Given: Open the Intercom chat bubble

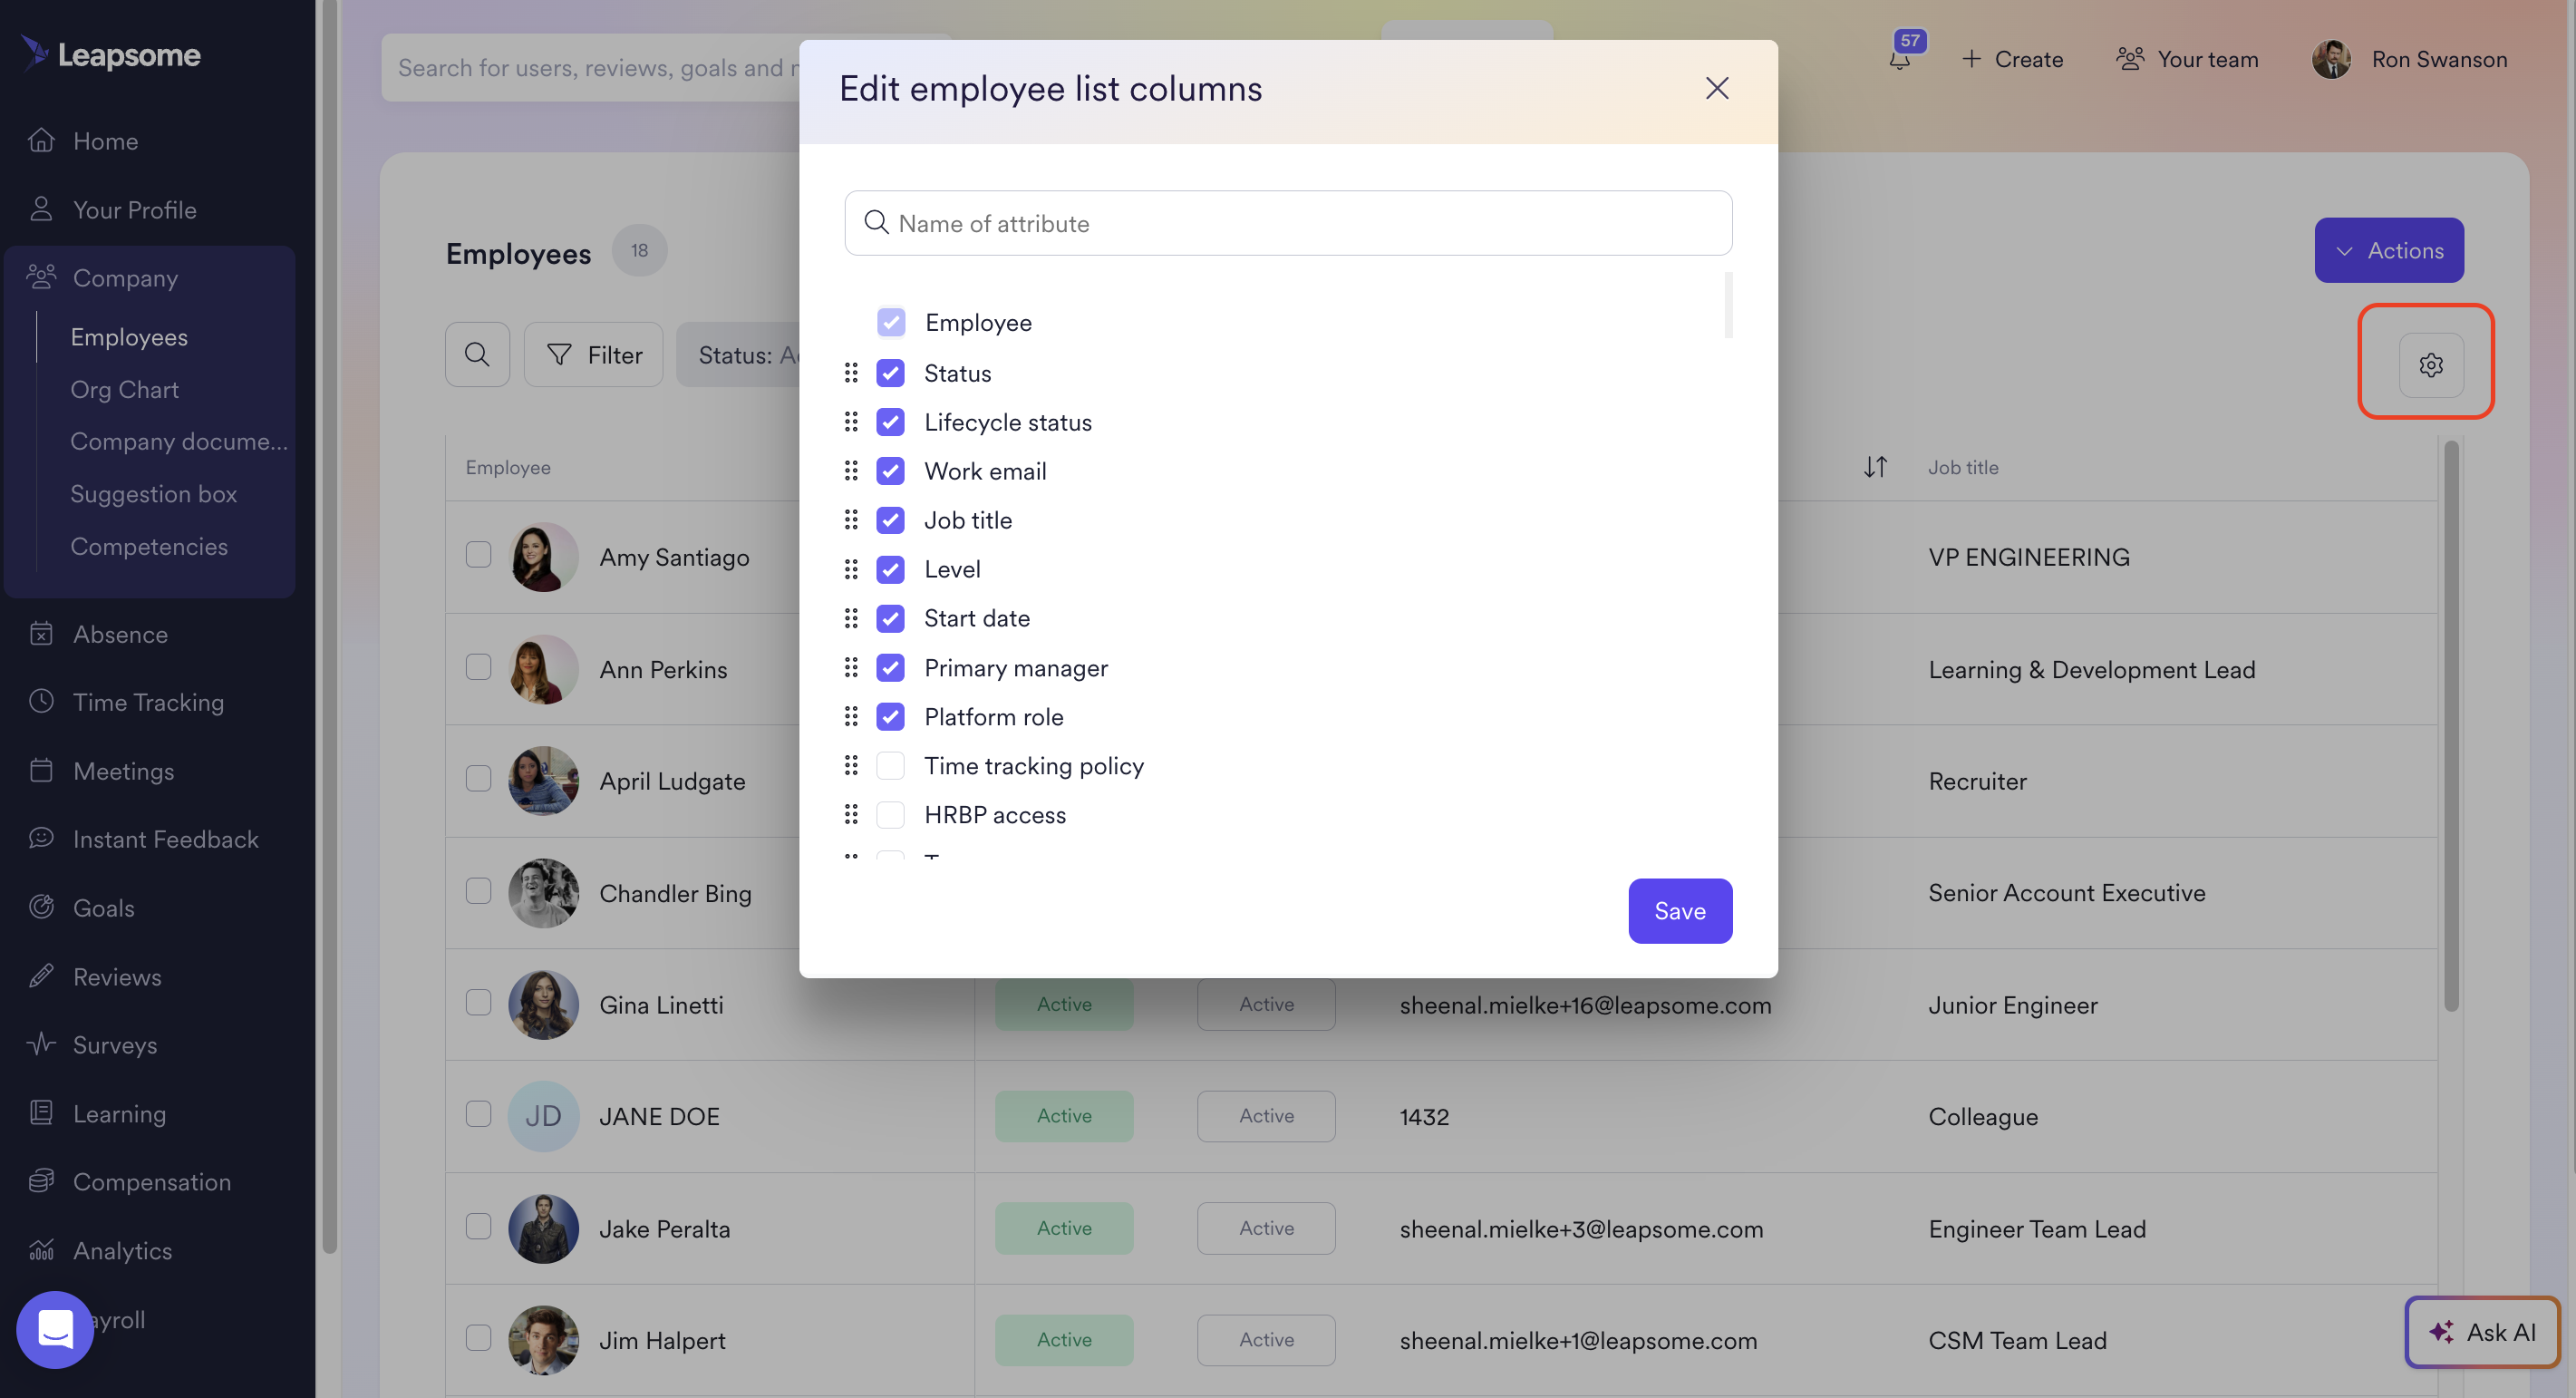Looking at the screenshot, I should pyautogui.click(x=55, y=1330).
